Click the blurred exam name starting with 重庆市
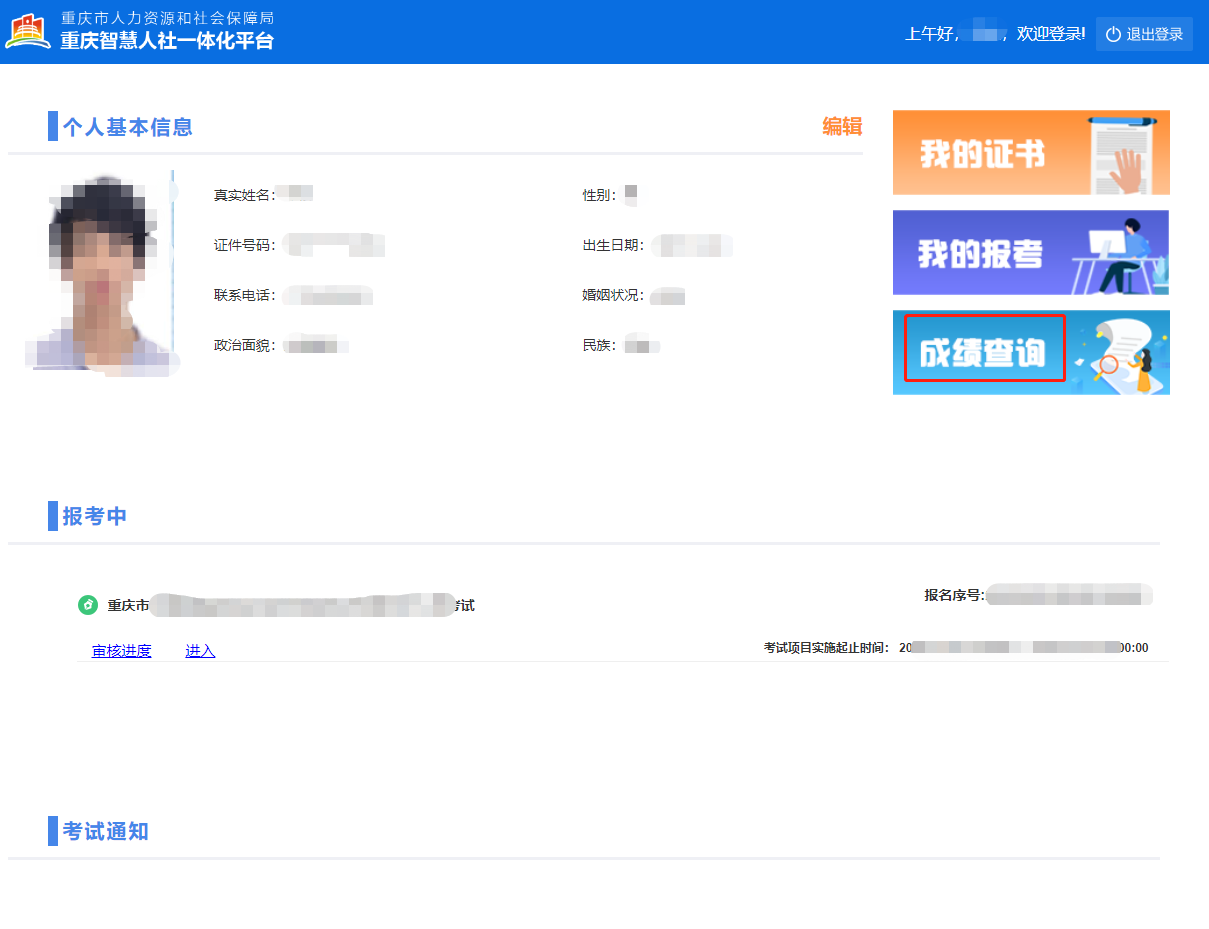 point(290,605)
